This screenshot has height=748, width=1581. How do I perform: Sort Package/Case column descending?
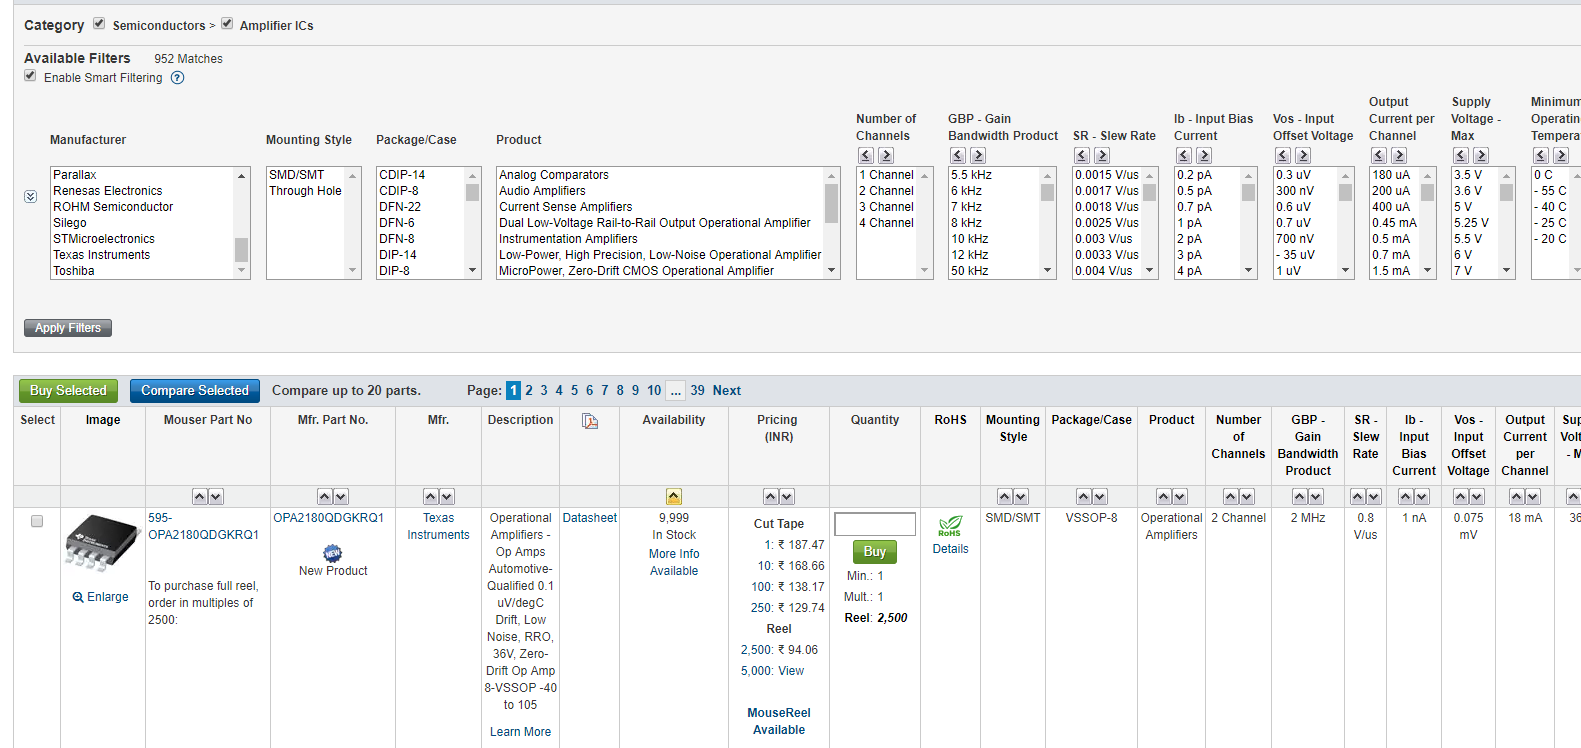[1100, 497]
